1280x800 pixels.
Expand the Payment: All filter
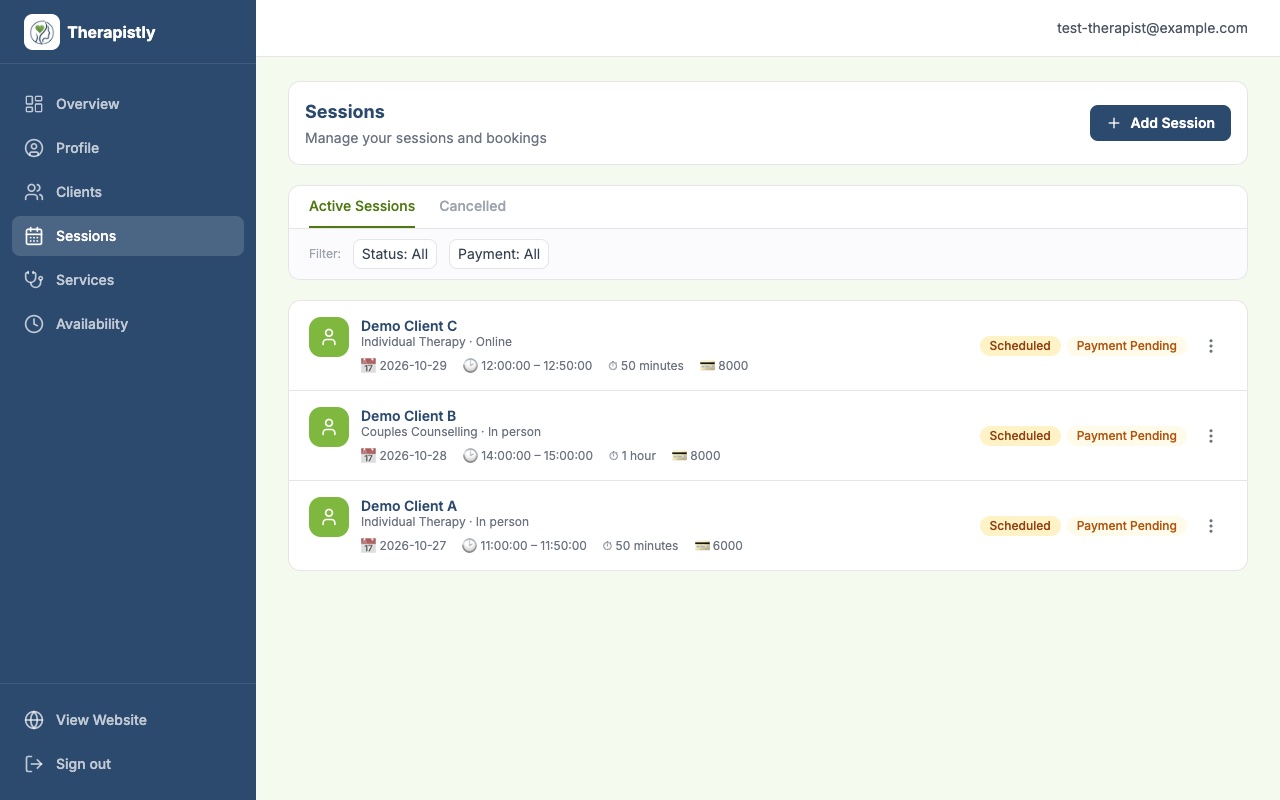(x=499, y=254)
